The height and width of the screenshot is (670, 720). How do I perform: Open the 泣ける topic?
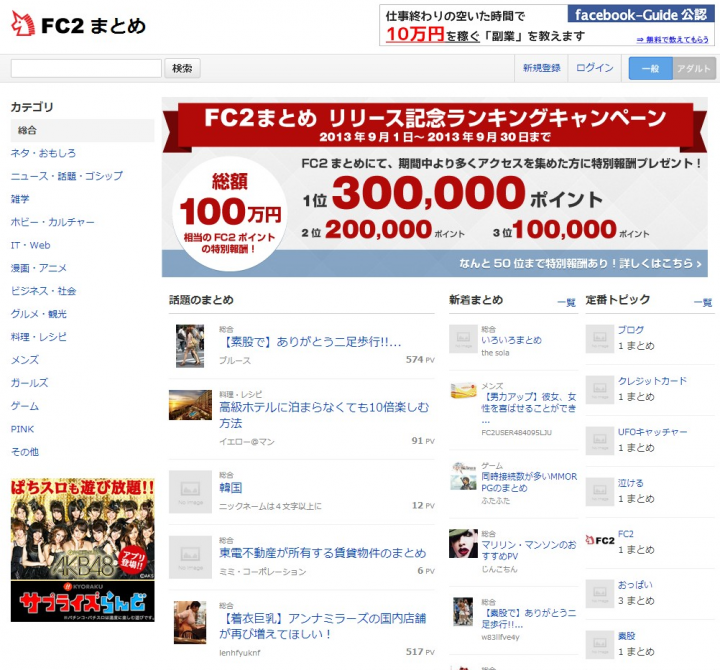pyautogui.click(x=630, y=483)
